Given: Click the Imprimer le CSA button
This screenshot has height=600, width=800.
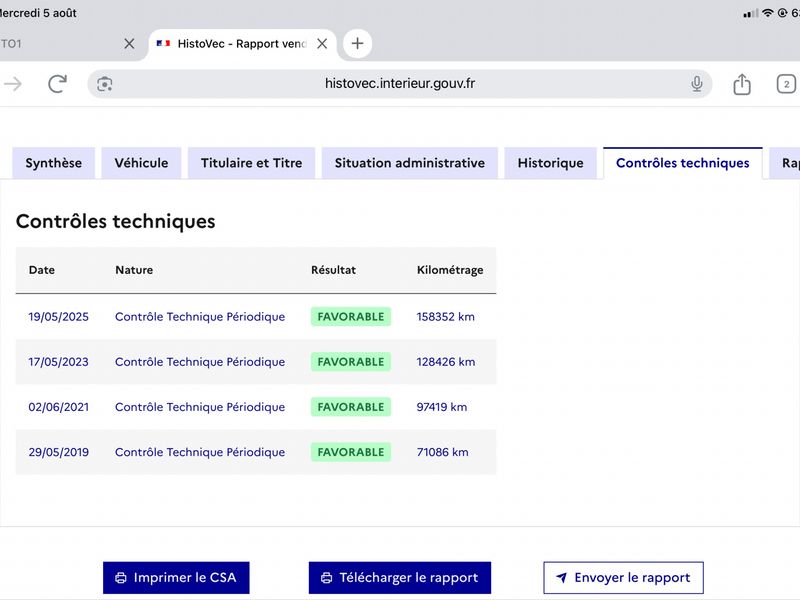Looking at the screenshot, I should pos(176,578).
